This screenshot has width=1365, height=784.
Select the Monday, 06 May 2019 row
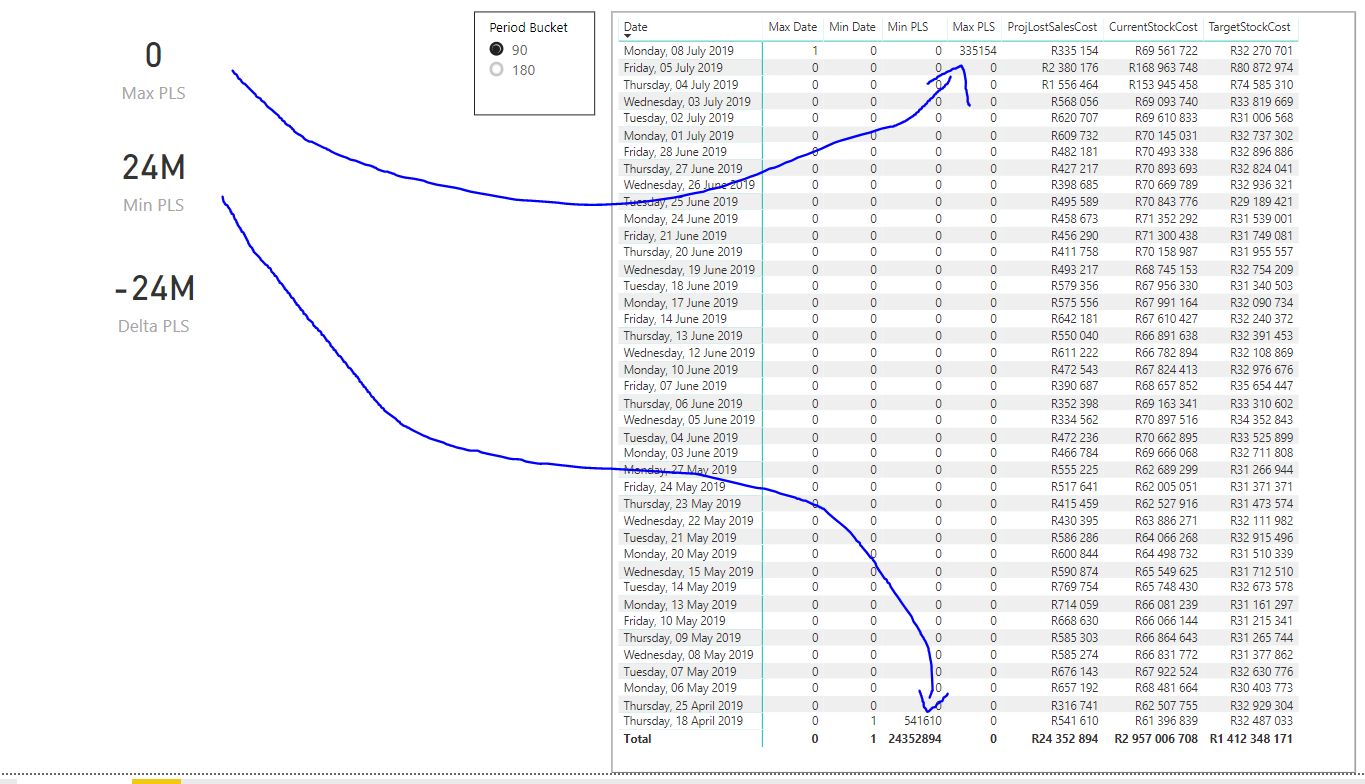(958, 688)
